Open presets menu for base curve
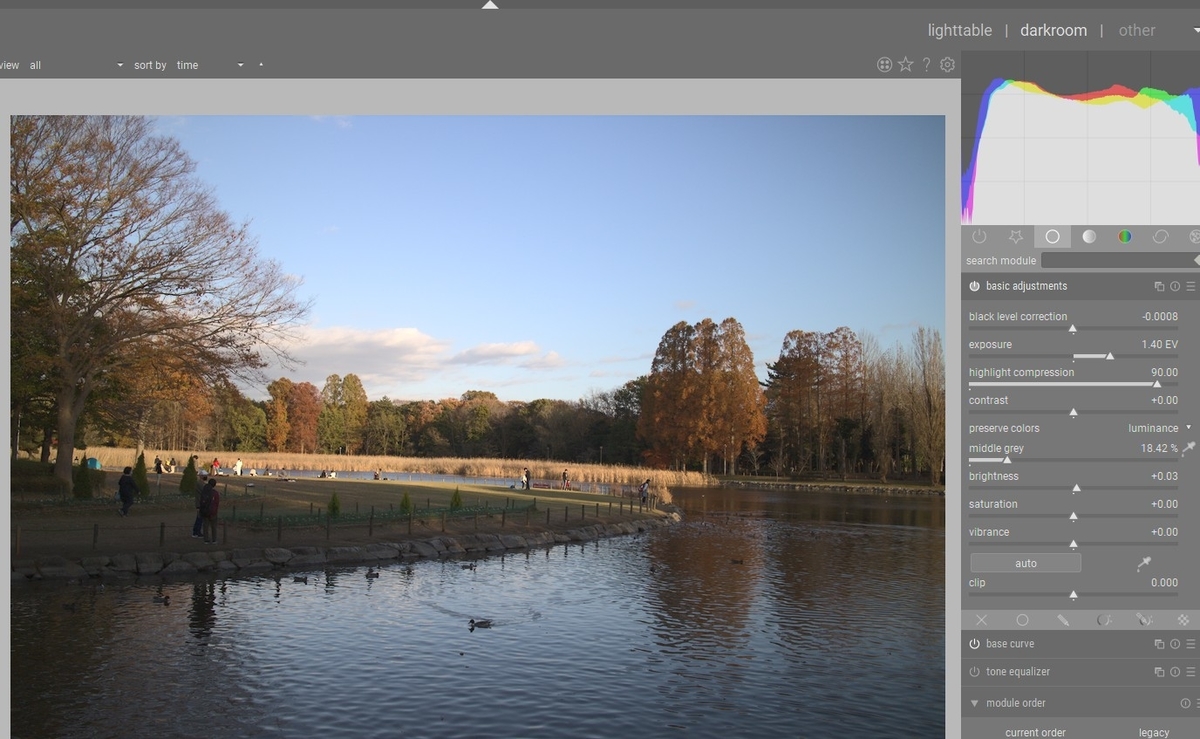Image resolution: width=1200 pixels, height=739 pixels. click(1191, 644)
